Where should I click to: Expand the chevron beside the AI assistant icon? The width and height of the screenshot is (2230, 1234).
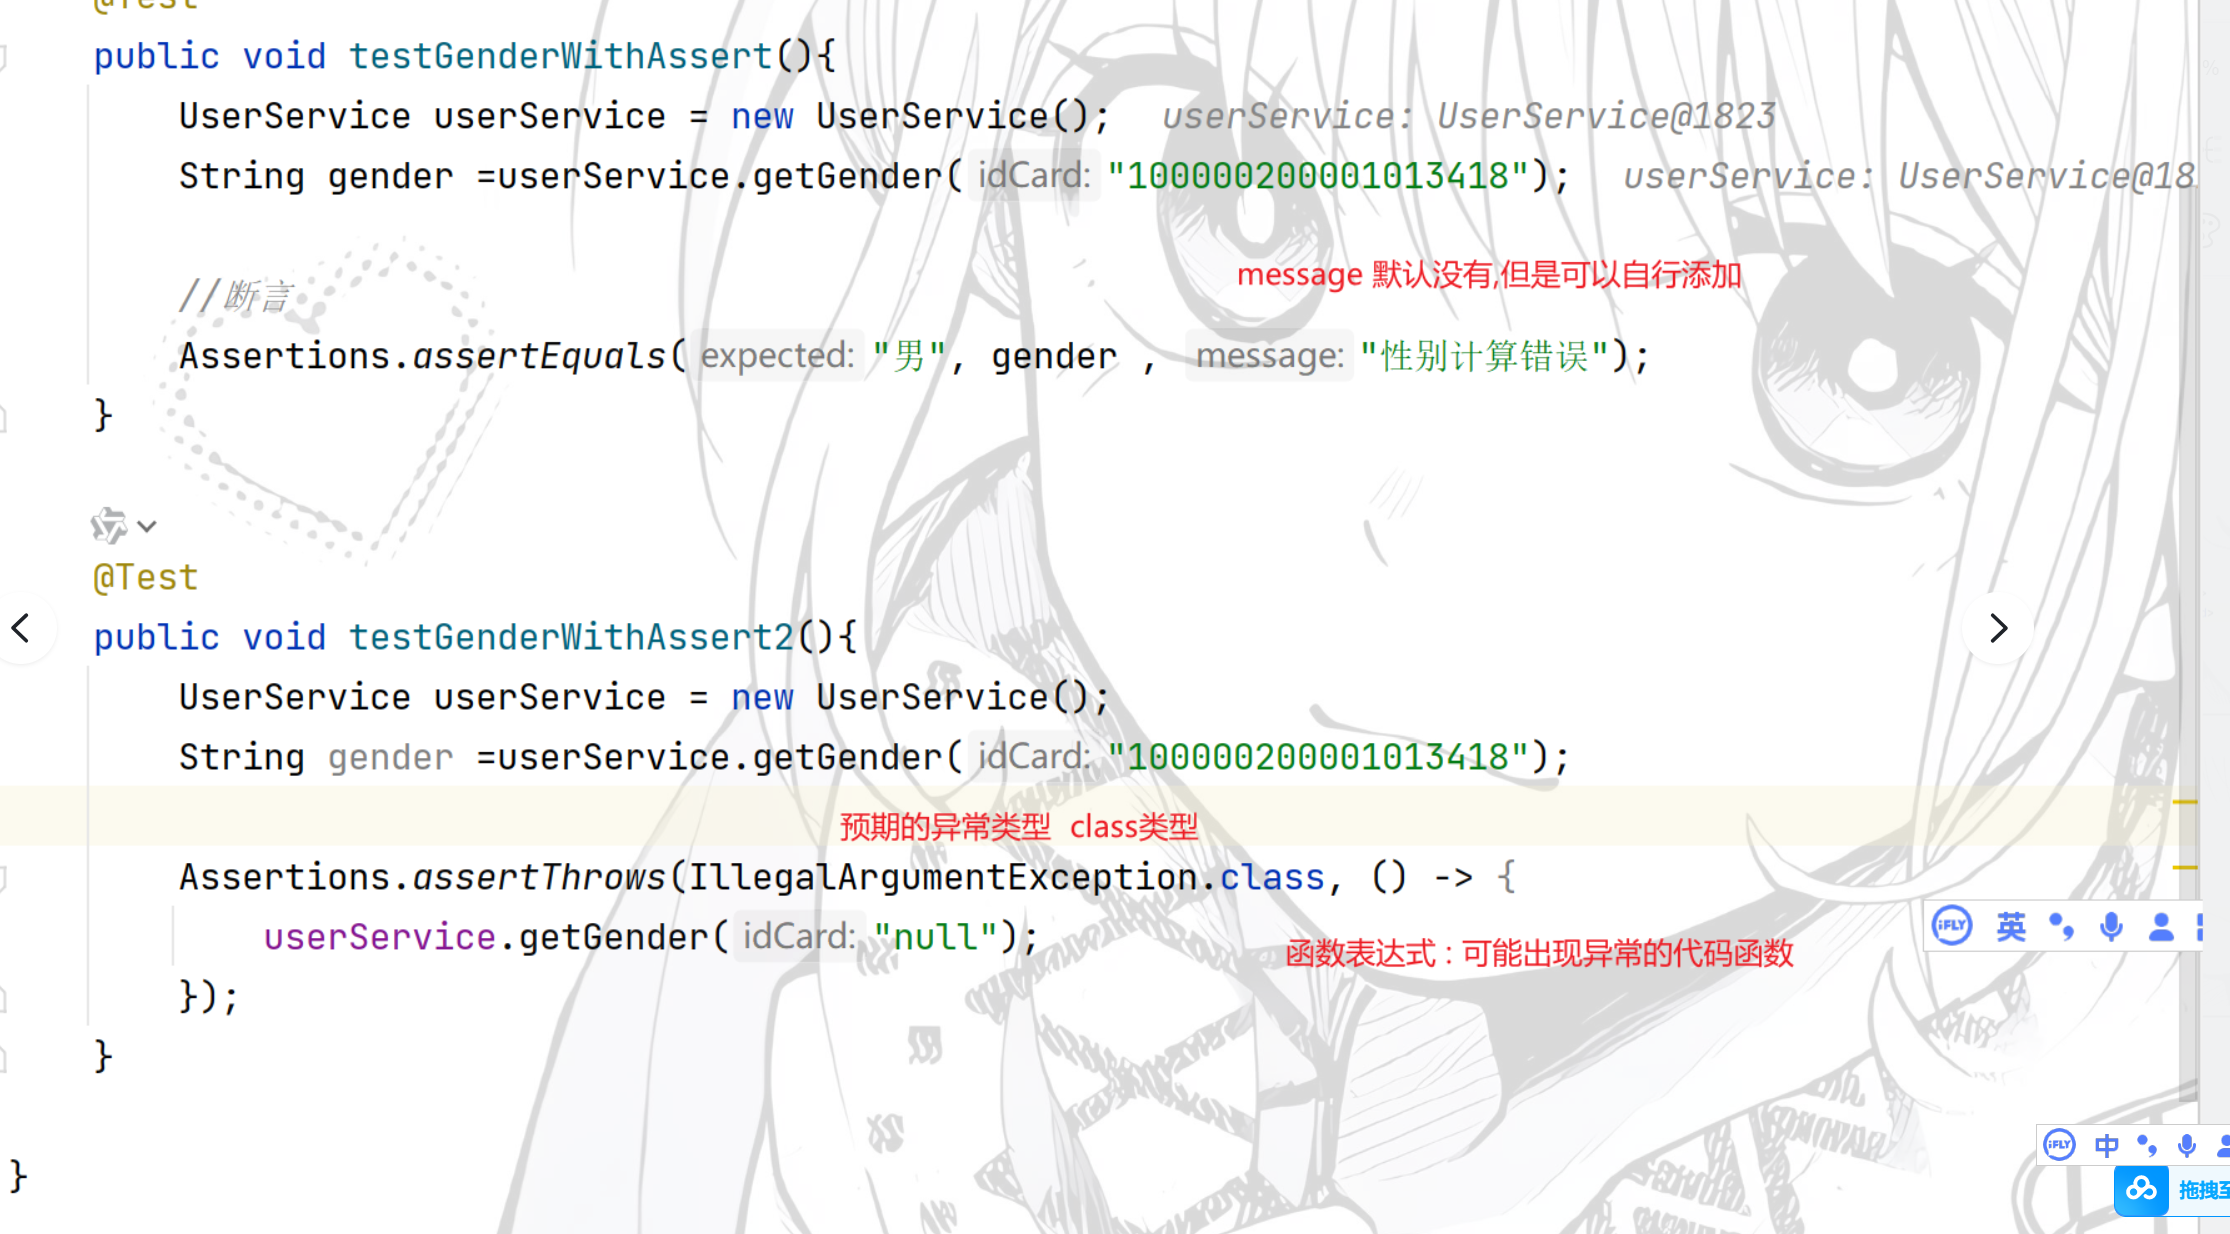[x=147, y=526]
